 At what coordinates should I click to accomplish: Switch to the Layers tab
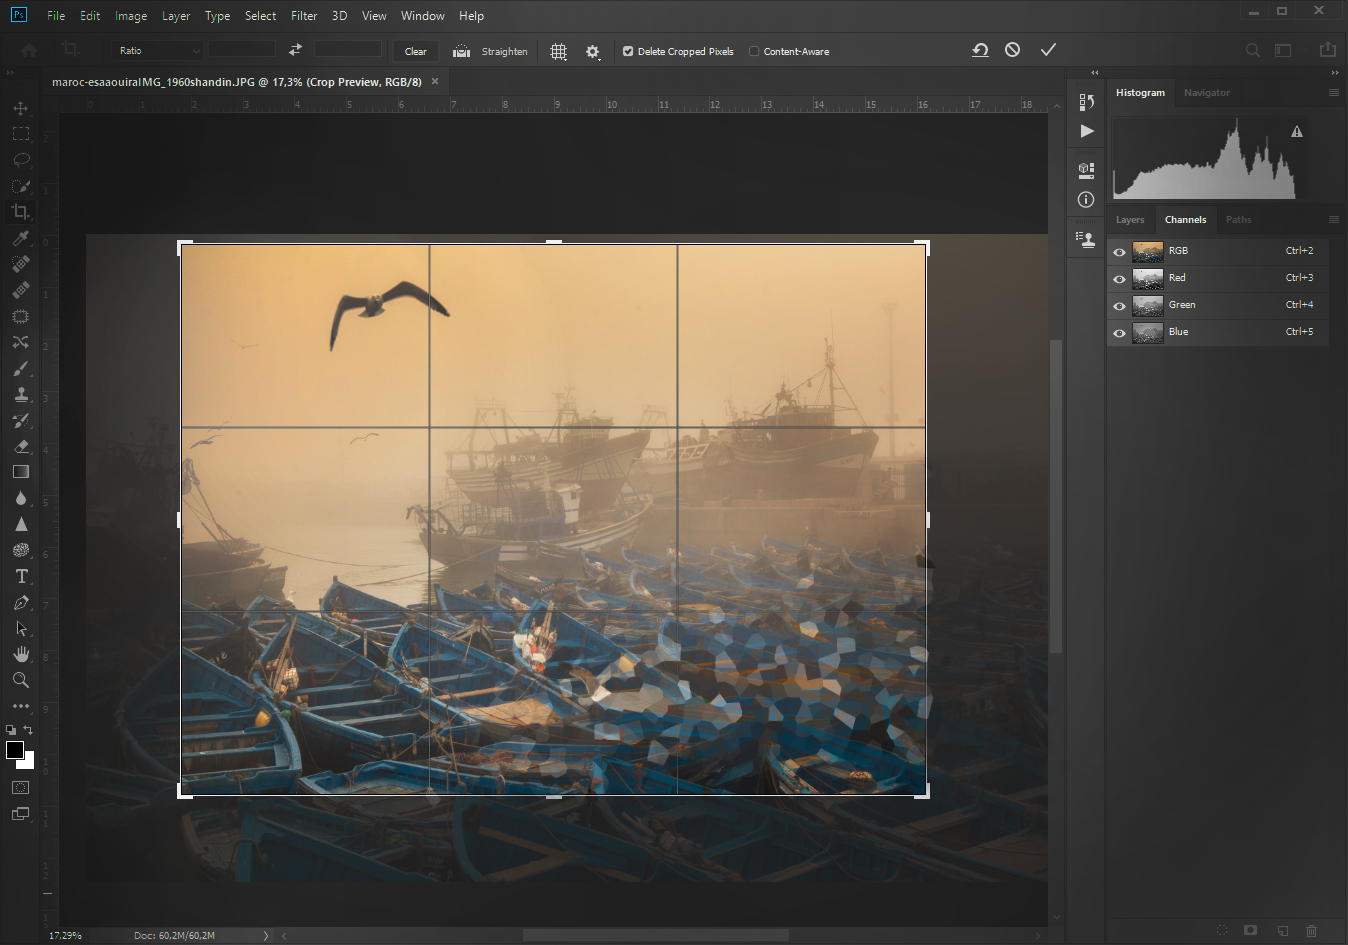[x=1130, y=220]
